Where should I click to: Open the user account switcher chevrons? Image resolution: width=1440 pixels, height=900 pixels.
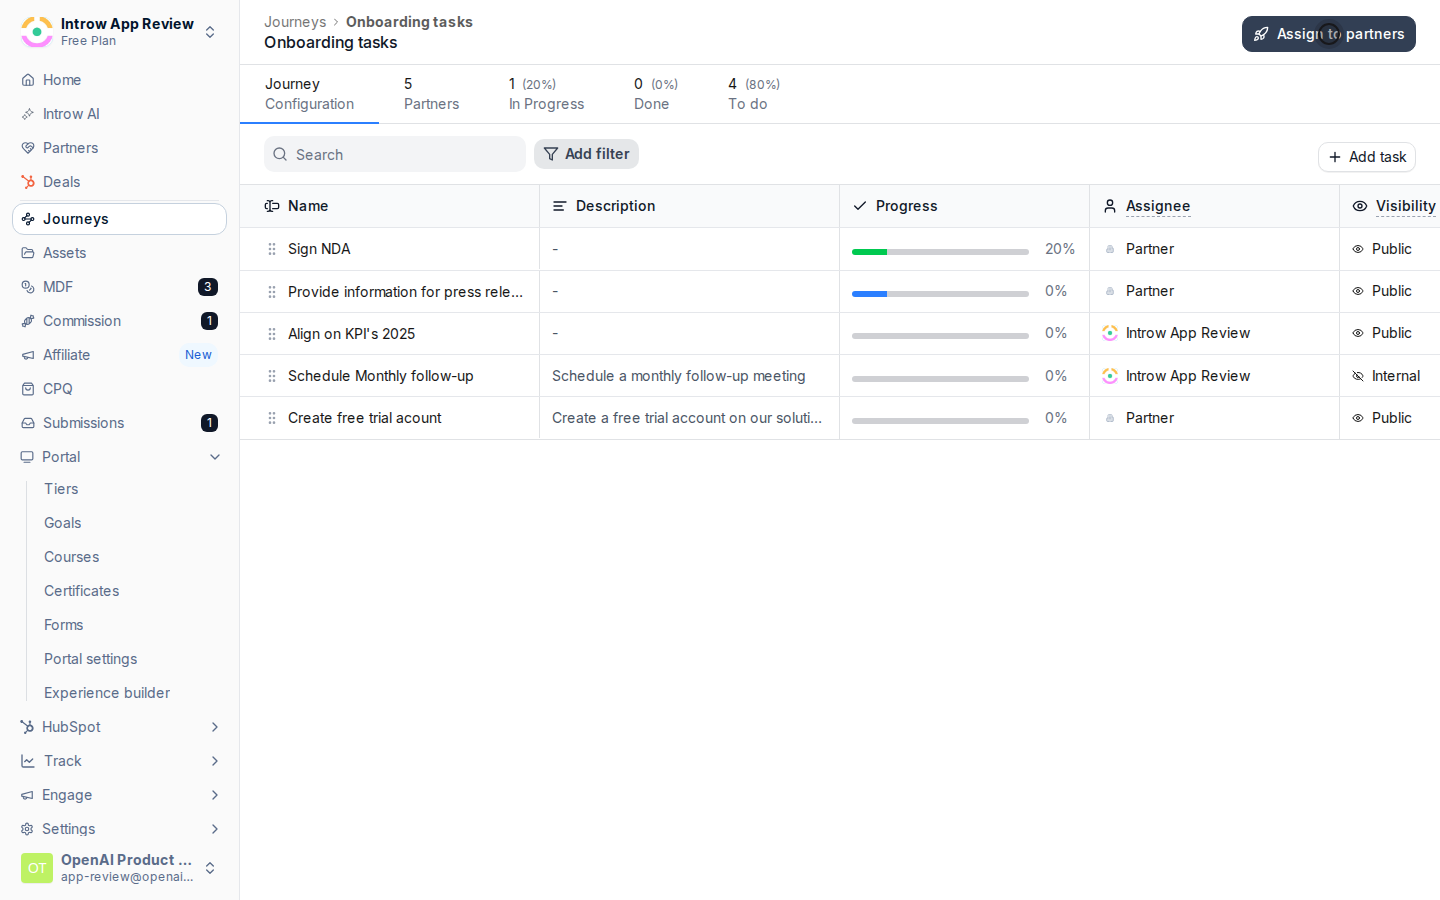pos(210,868)
